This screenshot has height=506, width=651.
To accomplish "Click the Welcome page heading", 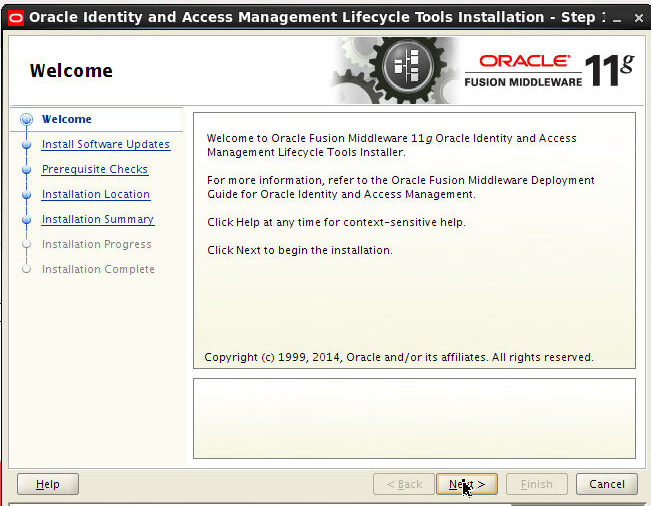I will click(71, 71).
